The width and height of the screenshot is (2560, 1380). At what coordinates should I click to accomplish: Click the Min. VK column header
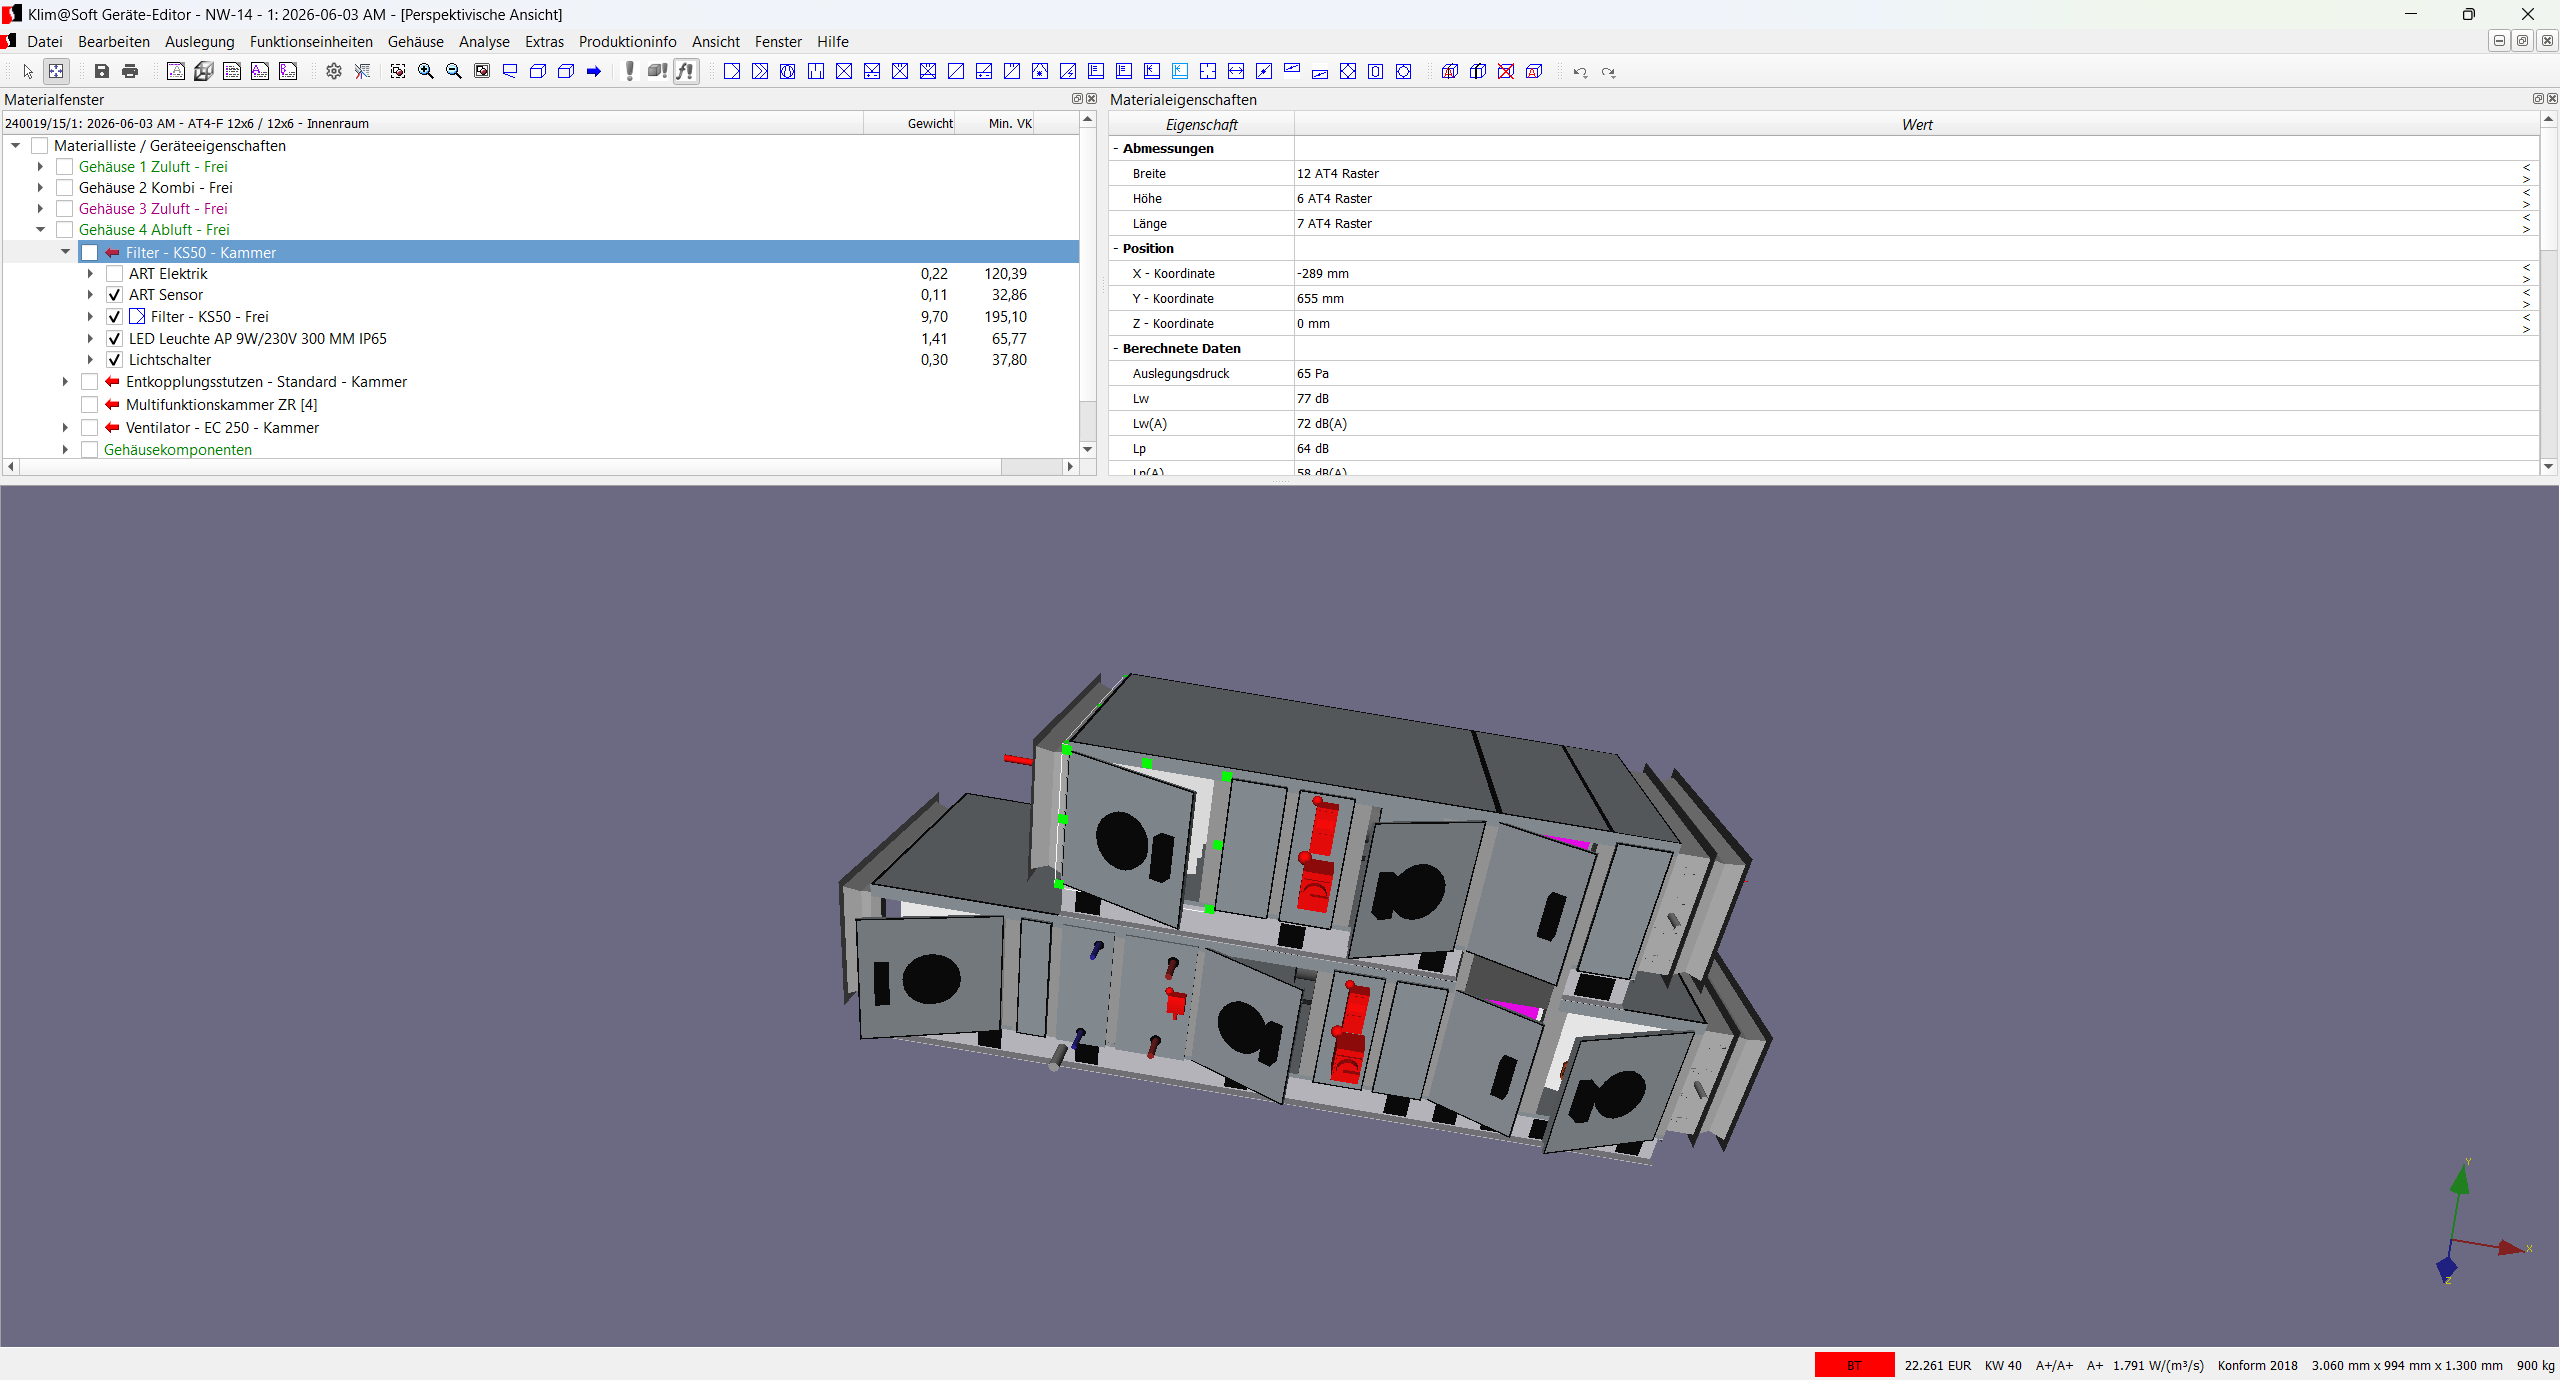tap(995, 124)
